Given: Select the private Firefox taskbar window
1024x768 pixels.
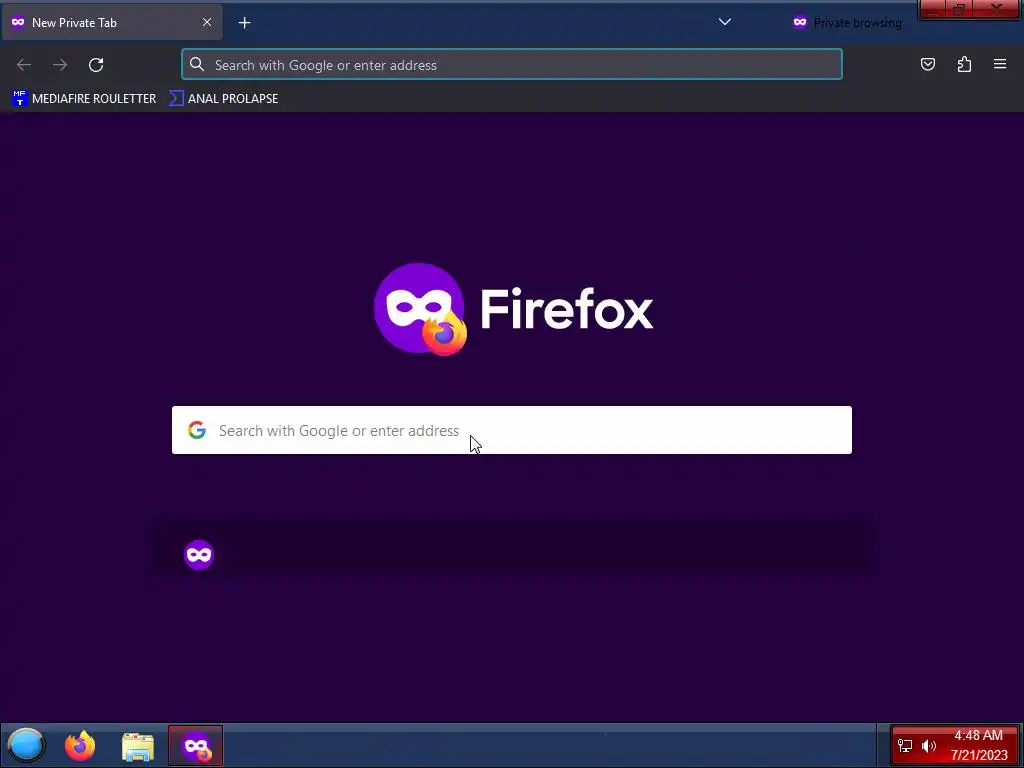Looking at the screenshot, I should point(195,745).
